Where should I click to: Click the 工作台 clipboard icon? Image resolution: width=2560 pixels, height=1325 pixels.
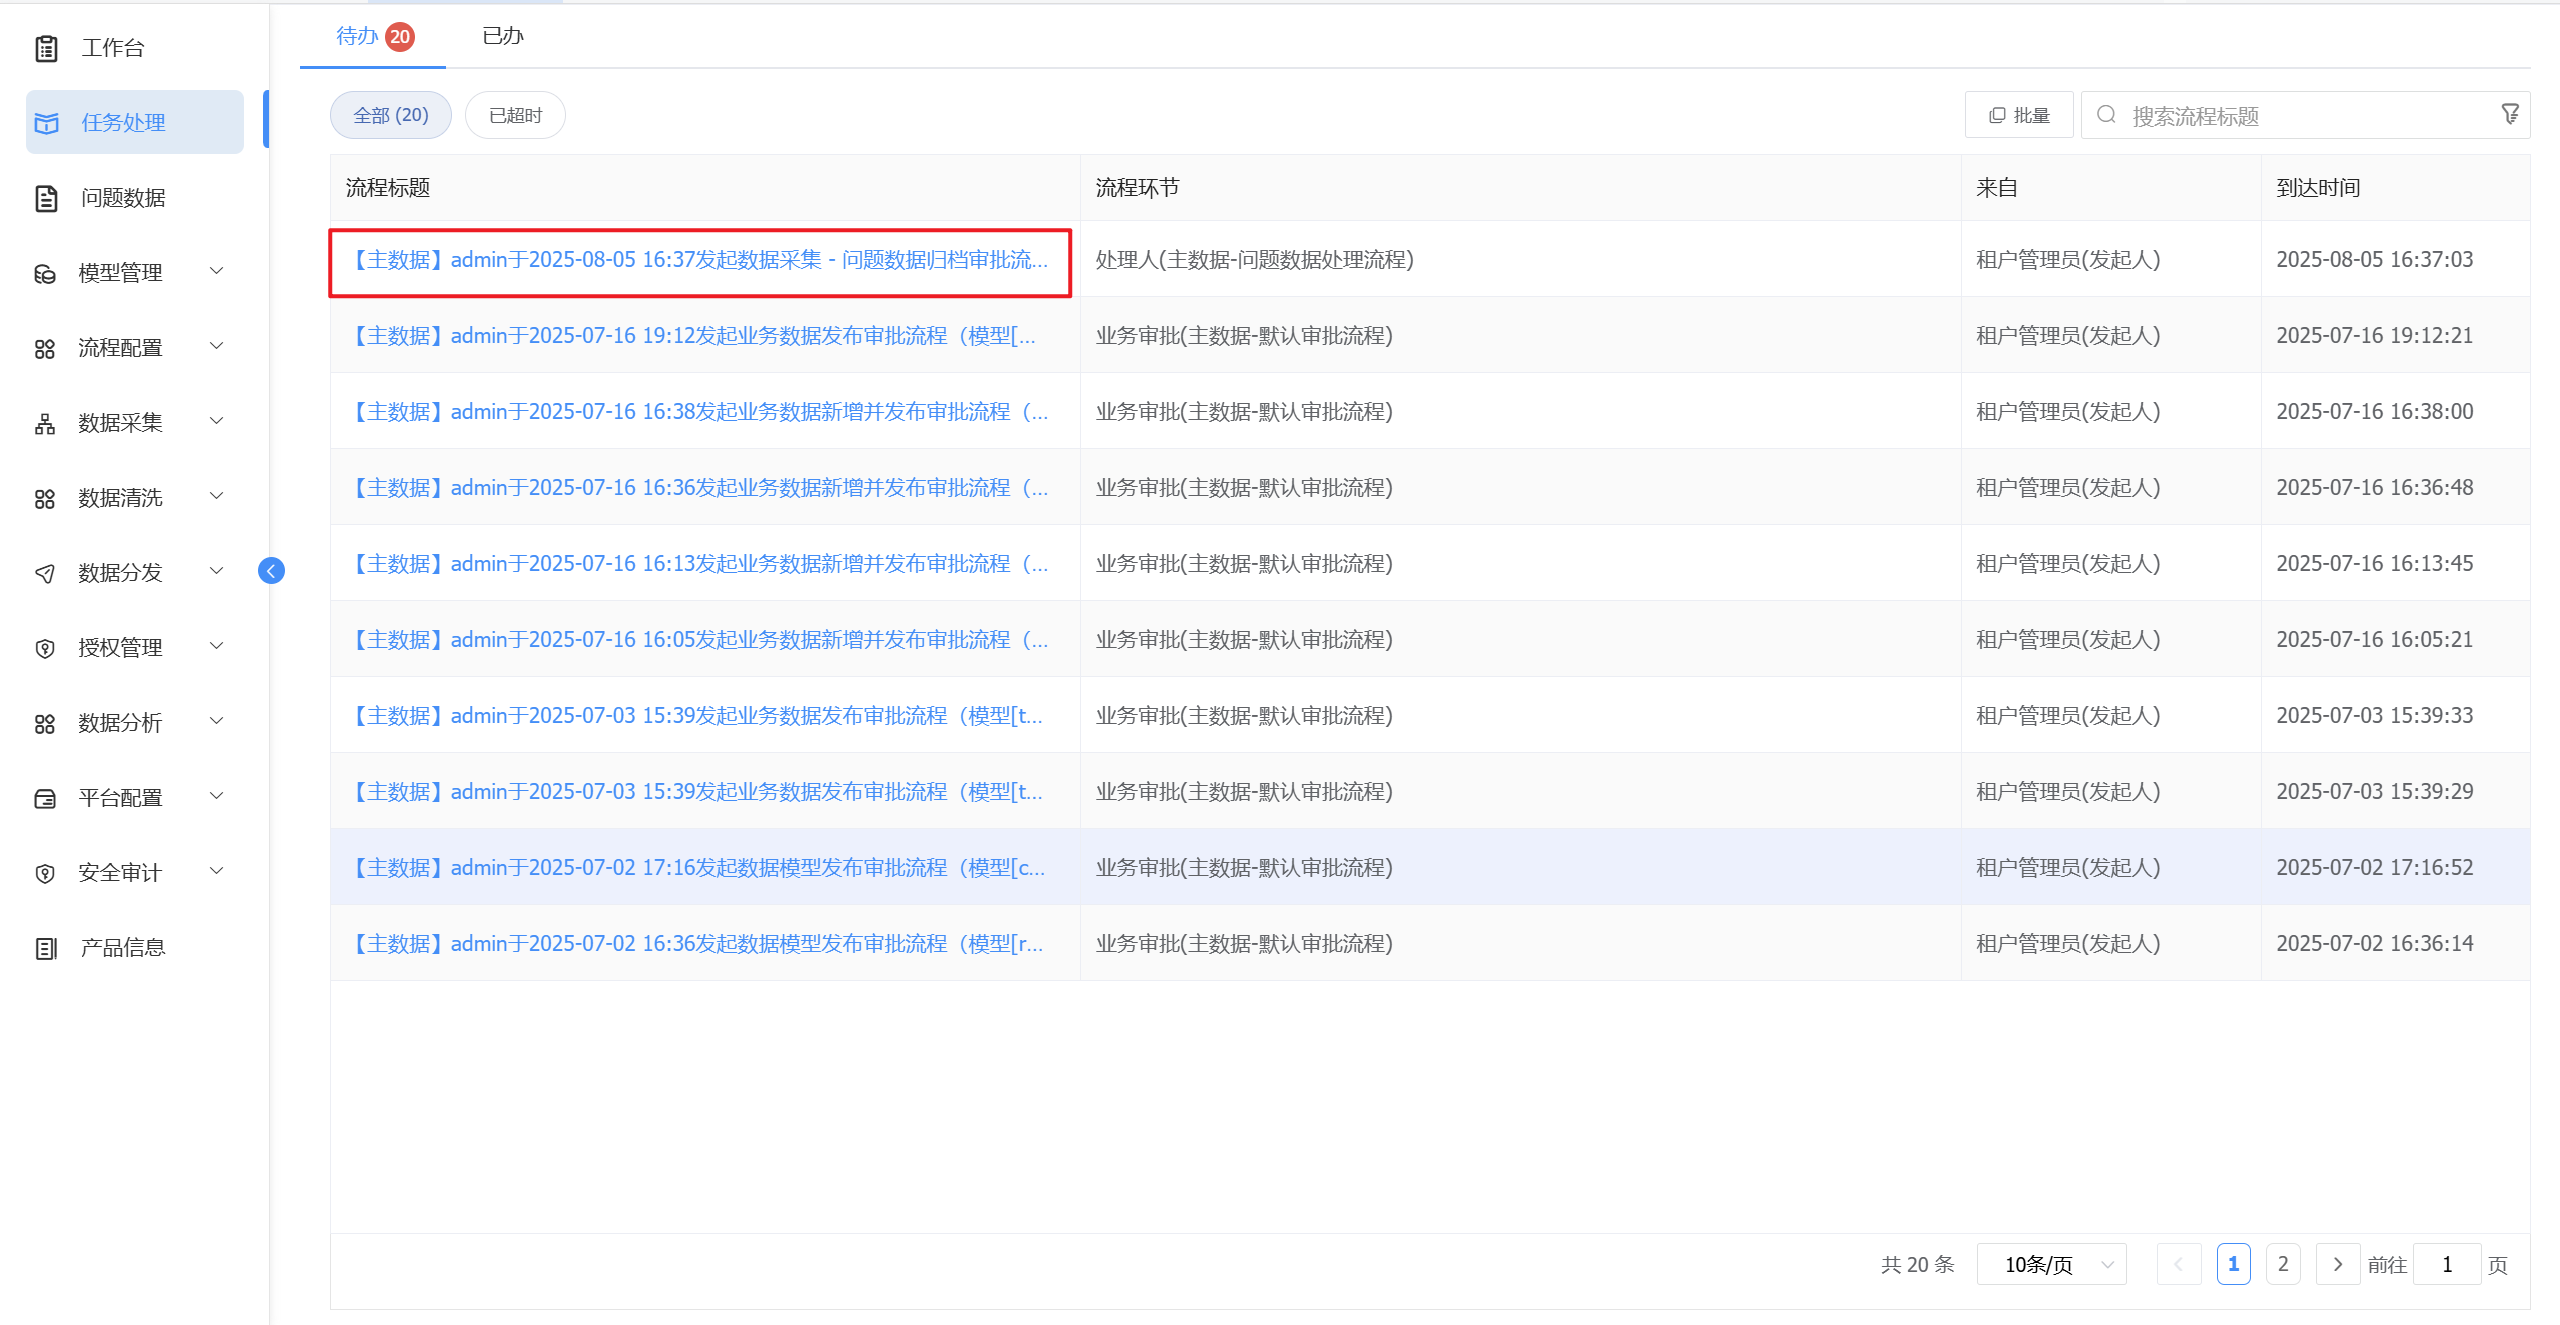click(46, 48)
